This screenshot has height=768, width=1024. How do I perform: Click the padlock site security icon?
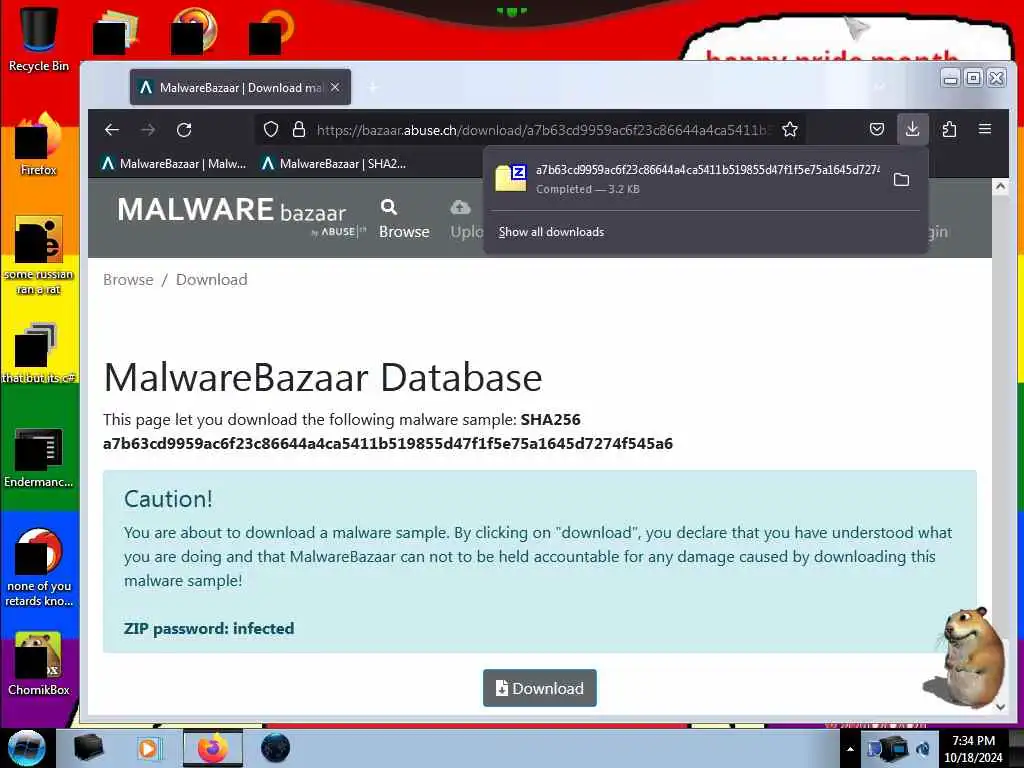(298, 129)
